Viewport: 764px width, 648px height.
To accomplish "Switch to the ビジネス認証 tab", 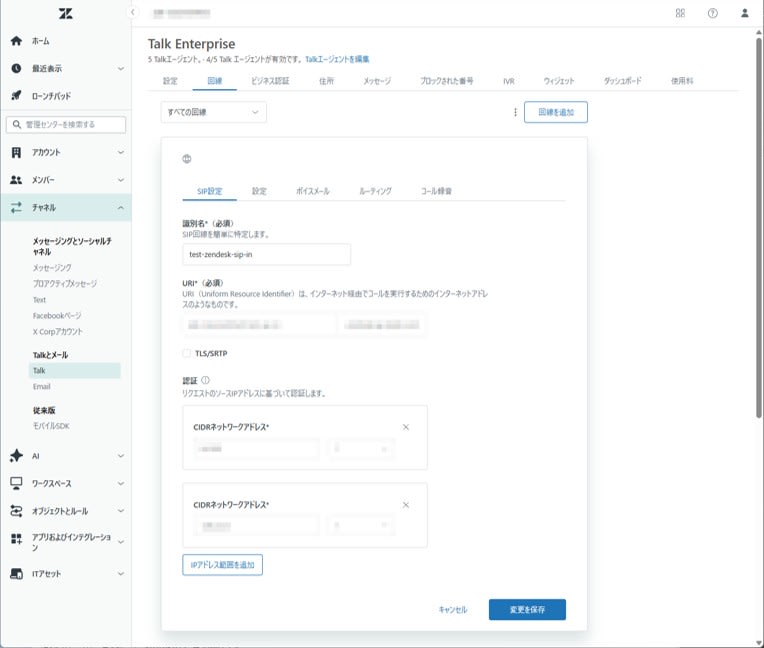I will pos(270,81).
